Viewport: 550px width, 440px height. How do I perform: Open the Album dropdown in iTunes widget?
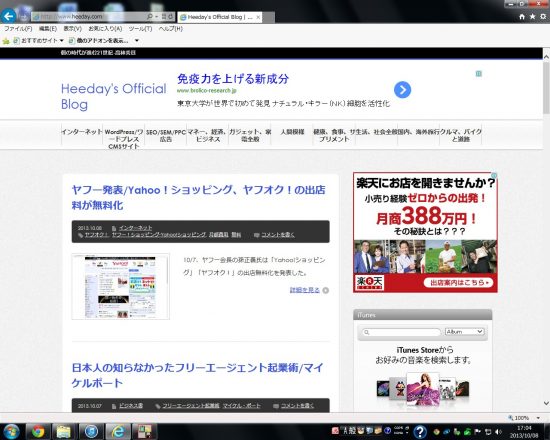click(464, 332)
